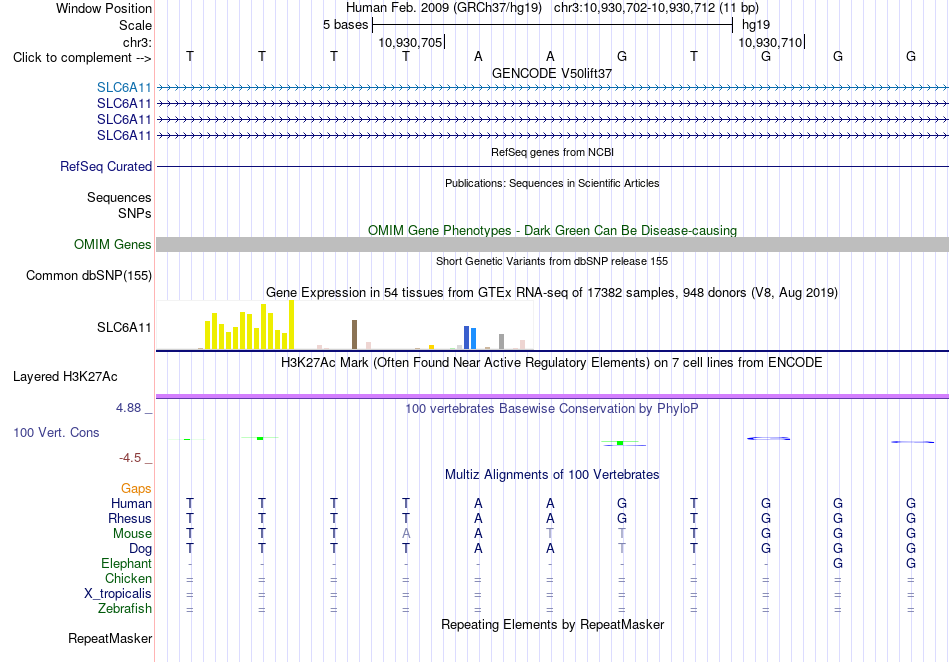Viewport: 950px width, 662px height.
Task: Click the brown bar in GTEx expression chart
Action: point(354,334)
